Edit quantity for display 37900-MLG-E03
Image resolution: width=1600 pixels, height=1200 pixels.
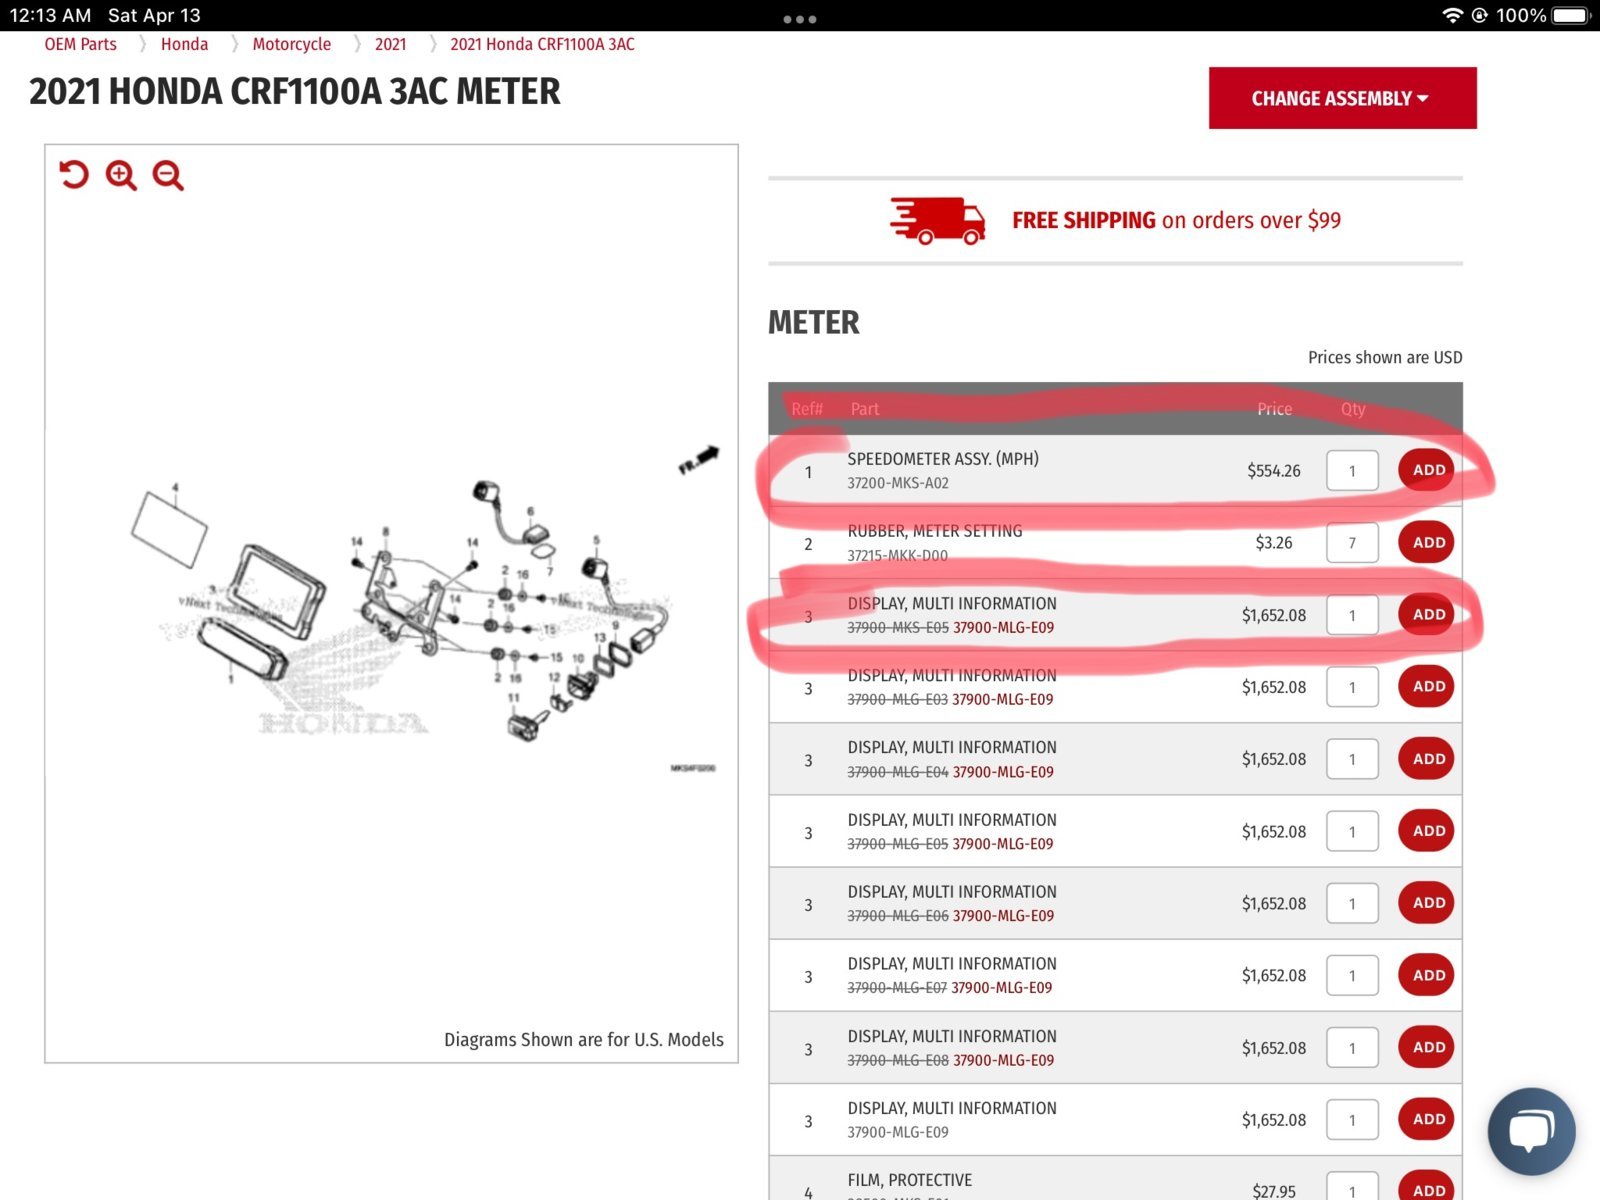tap(1352, 687)
